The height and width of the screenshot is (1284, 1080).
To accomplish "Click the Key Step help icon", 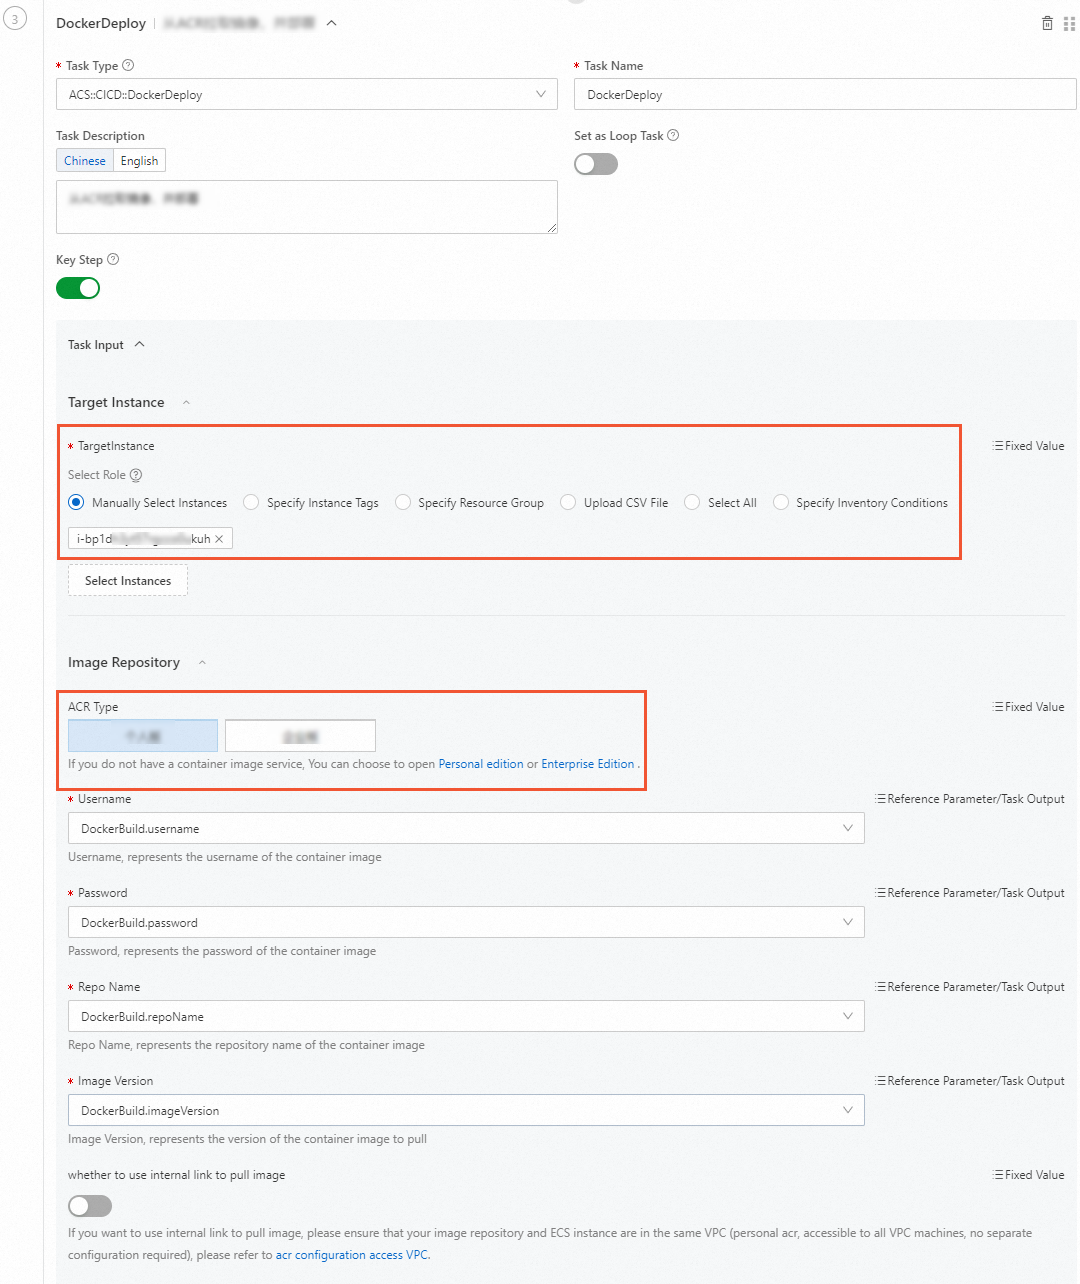I will tap(113, 259).
